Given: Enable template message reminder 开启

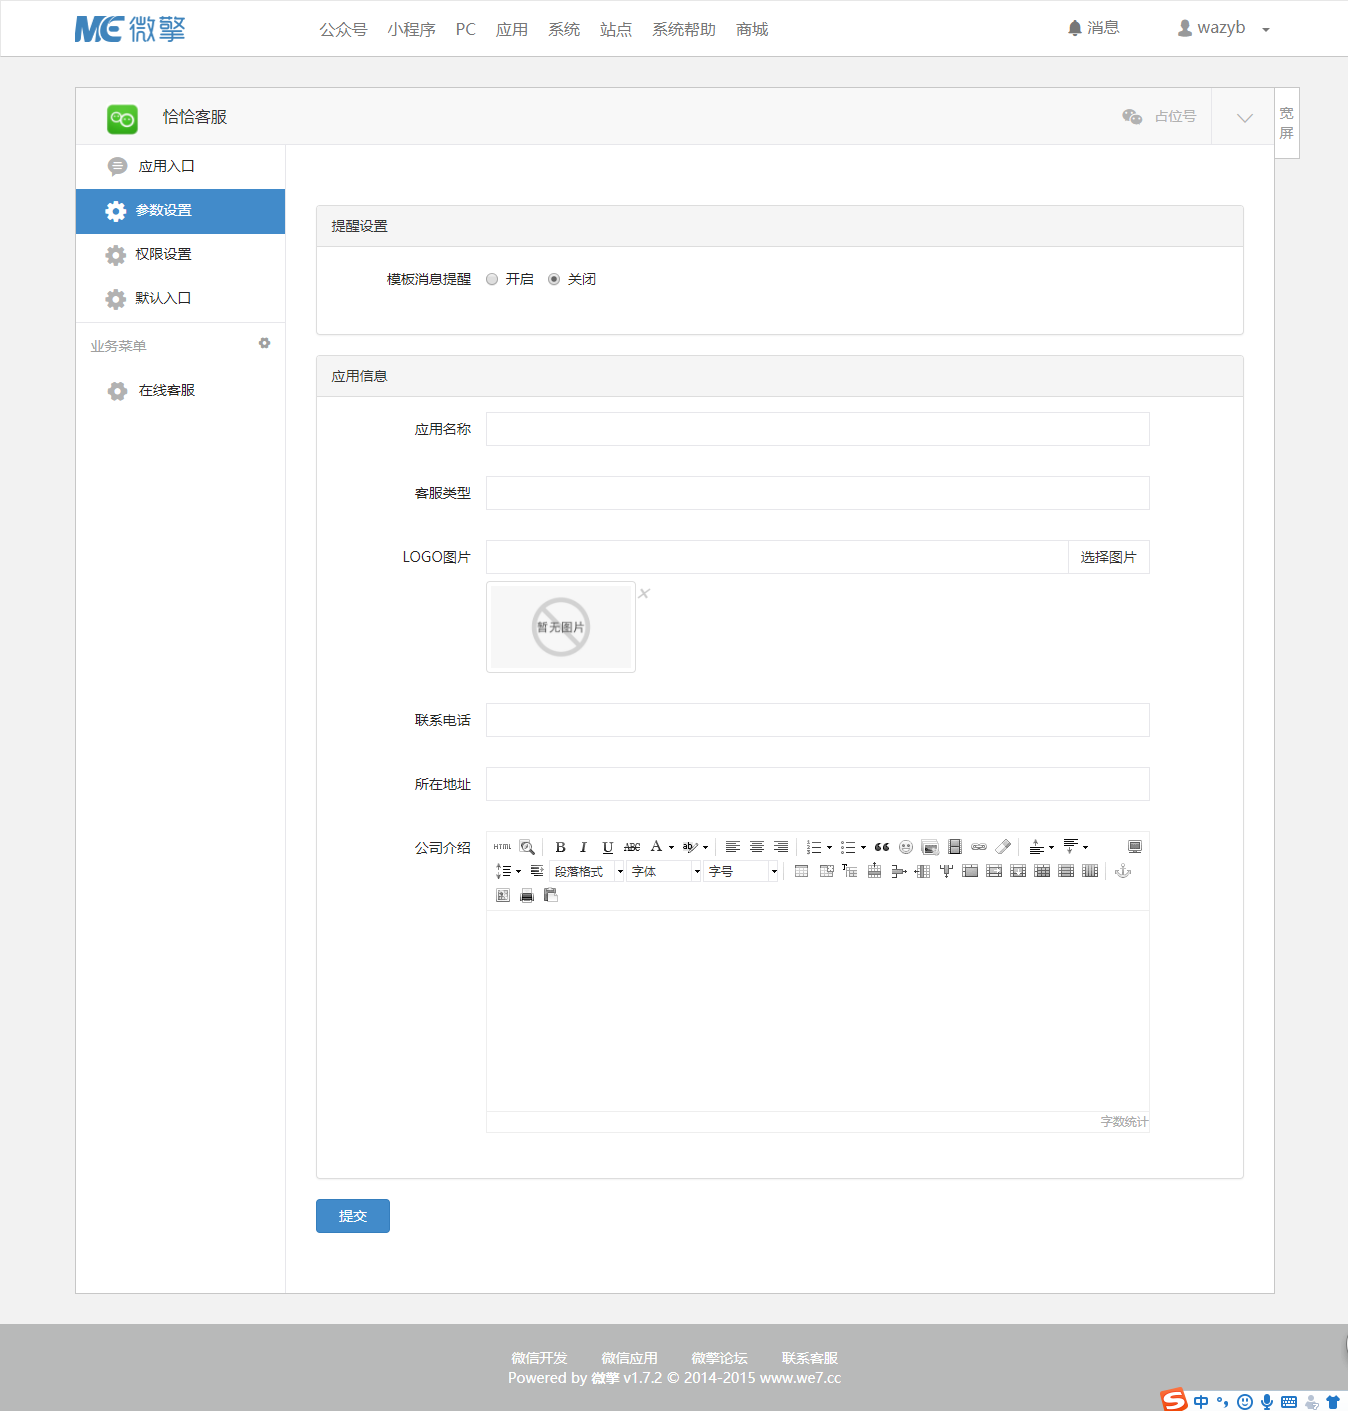Looking at the screenshot, I should [492, 279].
